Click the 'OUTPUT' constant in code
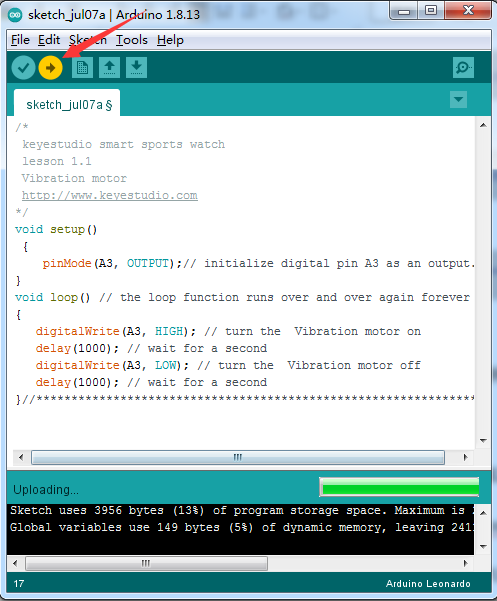Viewport: 497px width, 601px height. [x=148, y=264]
